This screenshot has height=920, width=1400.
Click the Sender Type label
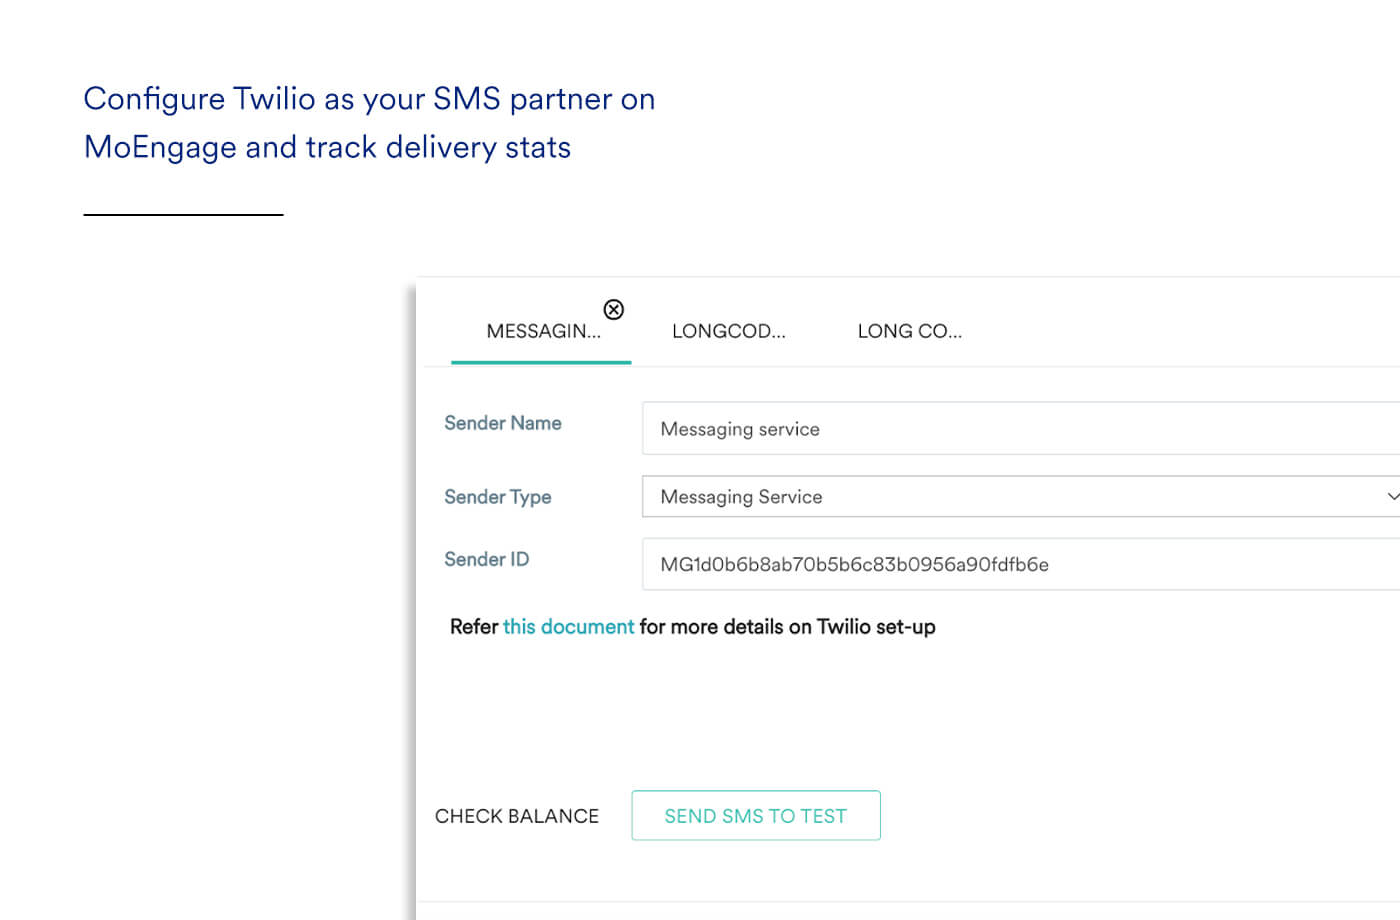point(498,497)
